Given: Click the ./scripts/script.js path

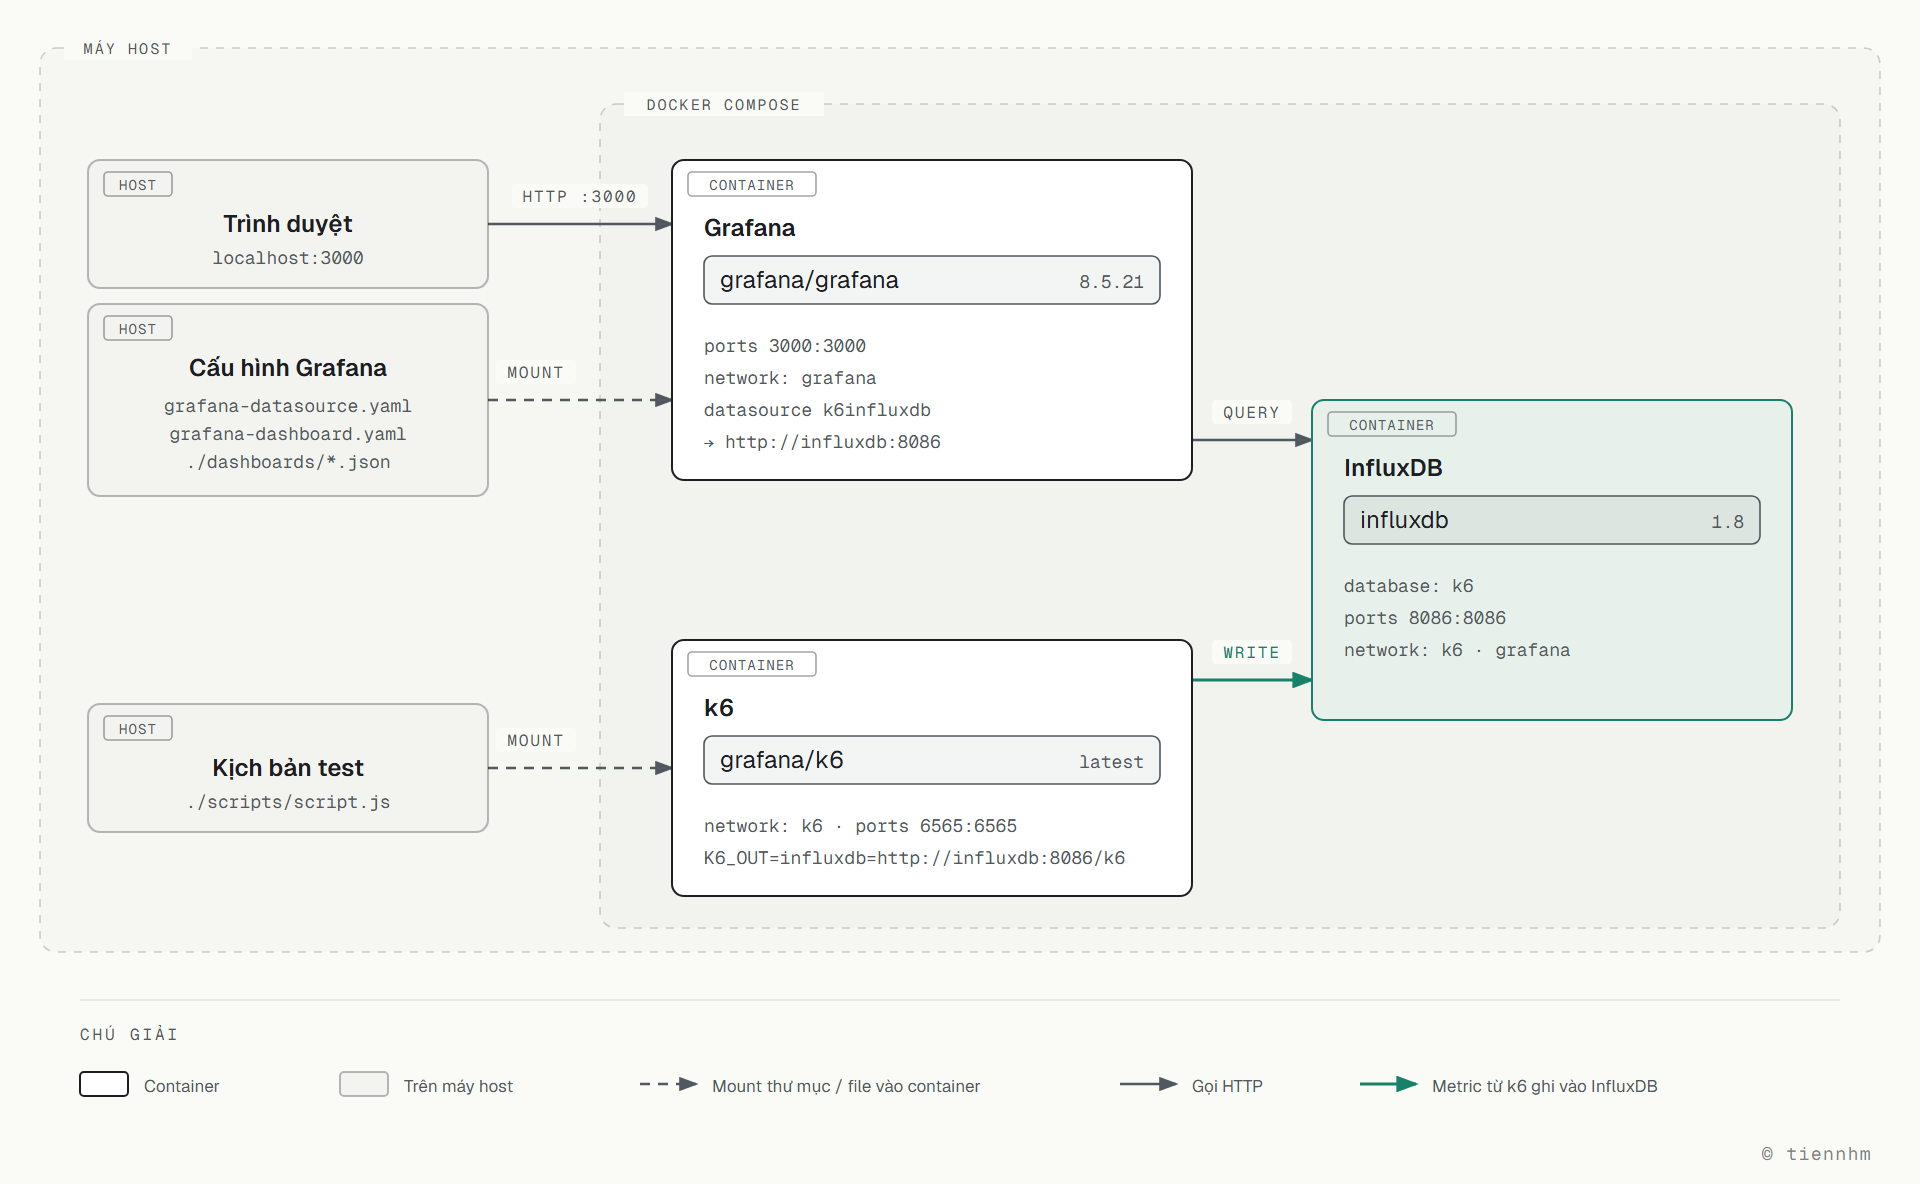Looking at the screenshot, I should (x=288, y=802).
